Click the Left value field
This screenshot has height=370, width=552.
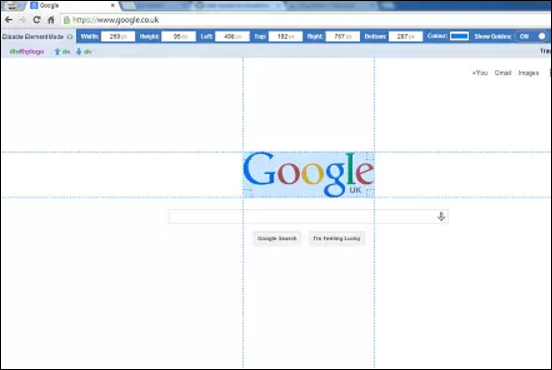coord(232,36)
